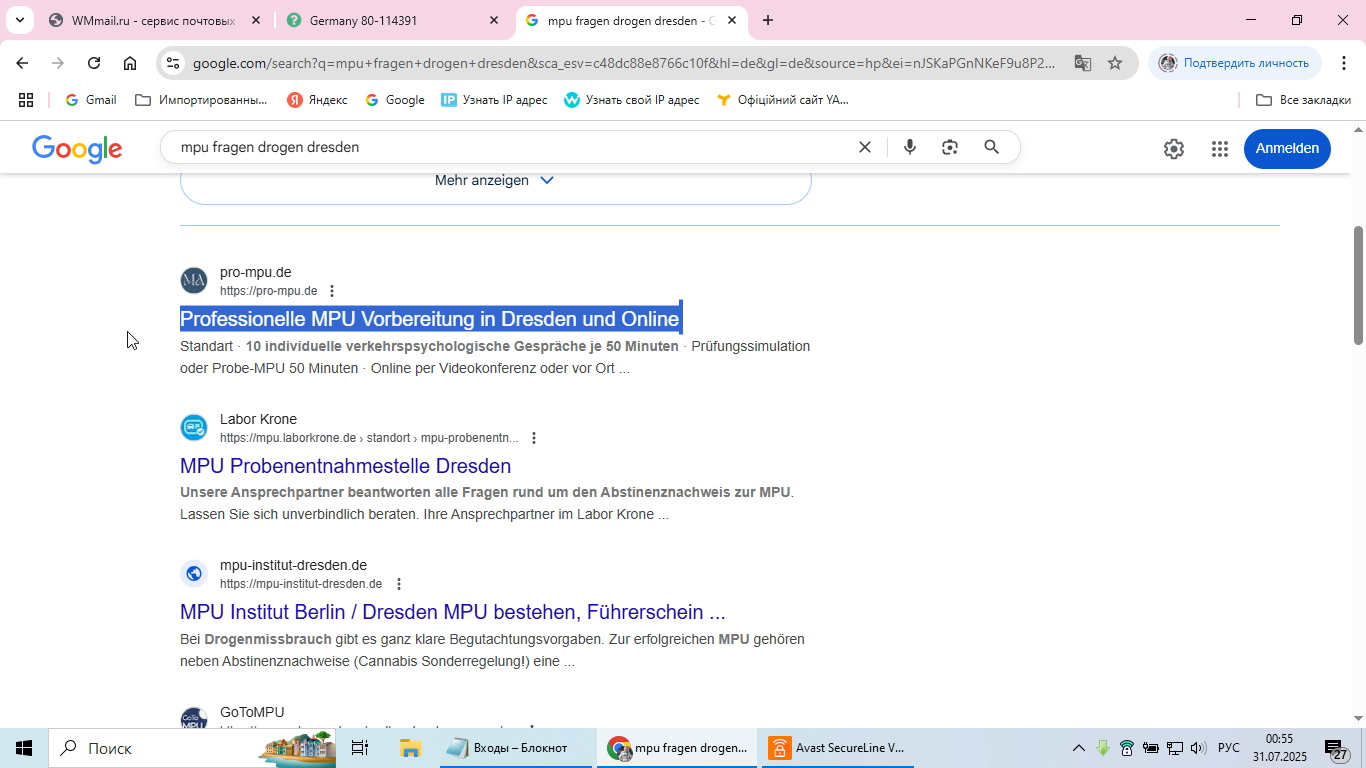
Task: Switch to Avast SecureLine VPN window
Action: point(838,748)
